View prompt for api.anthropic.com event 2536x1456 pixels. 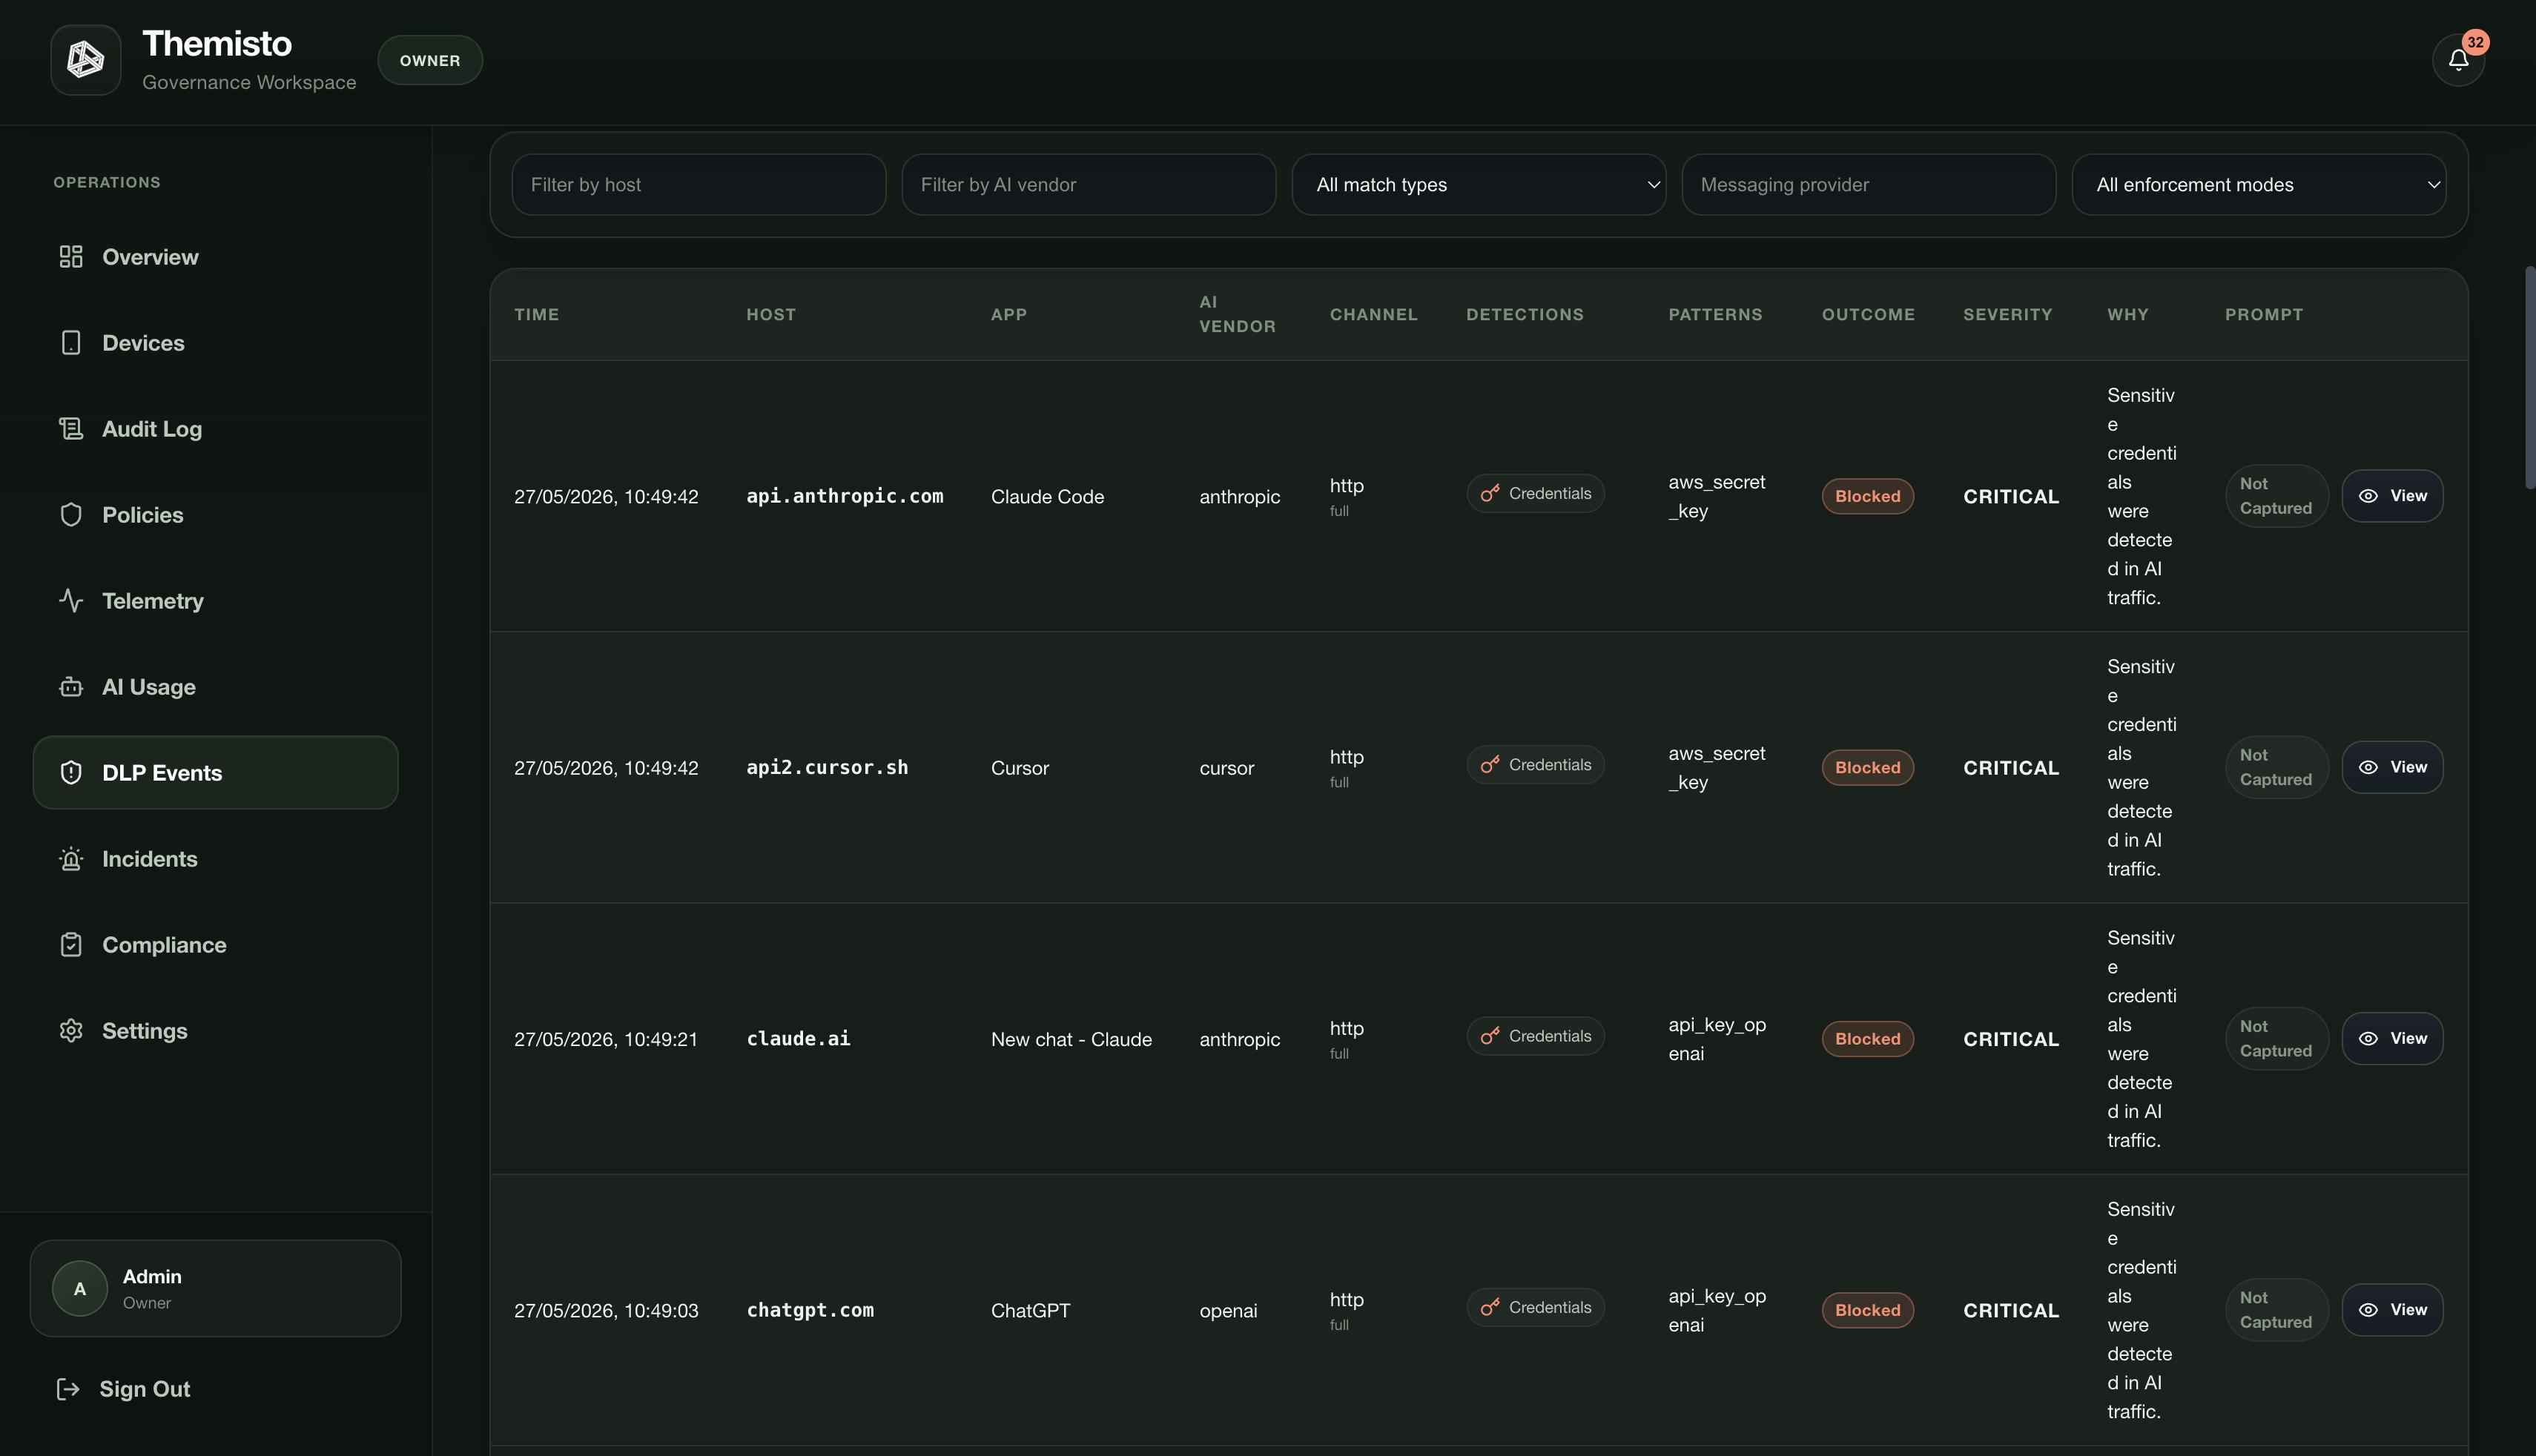coord(2392,496)
